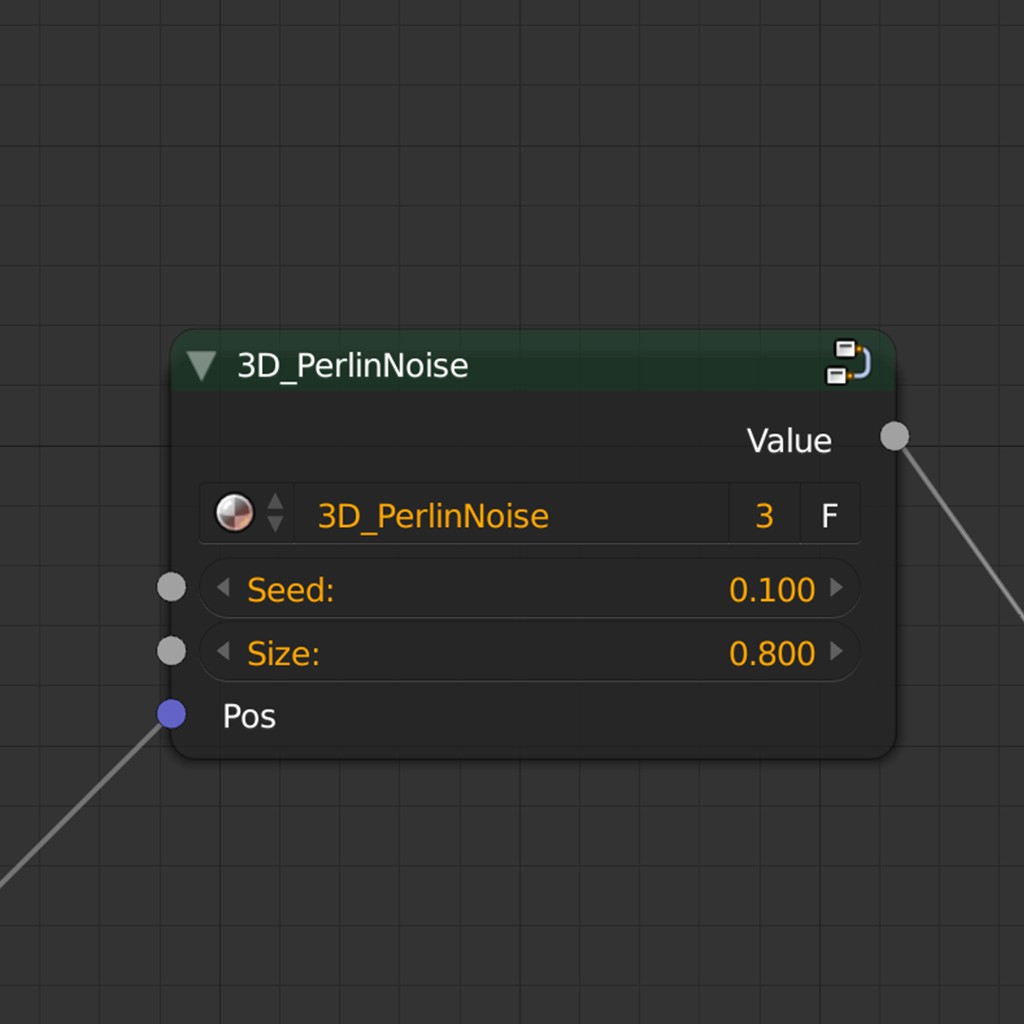This screenshot has height=1024, width=1024.
Task: Click the users count 3 button
Action: coord(765,514)
